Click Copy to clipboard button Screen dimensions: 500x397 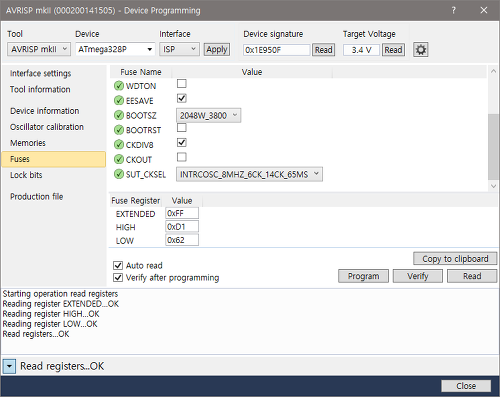[x=455, y=259]
